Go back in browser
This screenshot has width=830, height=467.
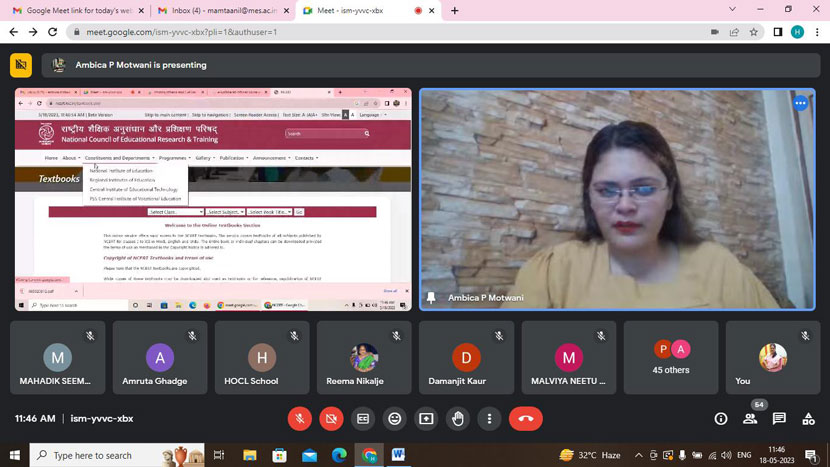(14, 32)
